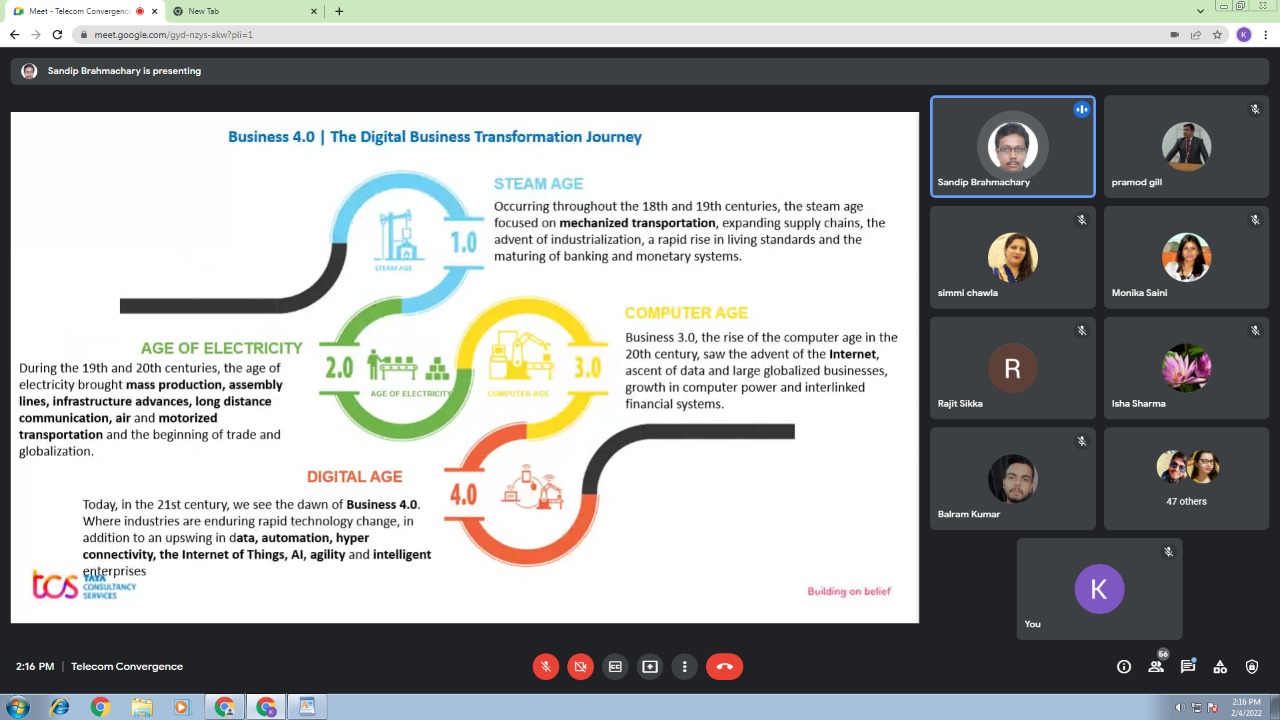The width and height of the screenshot is (1280, 720).
Task: Click the Sandip Brahmachary video tile
Action: (x=1012, y=147)
